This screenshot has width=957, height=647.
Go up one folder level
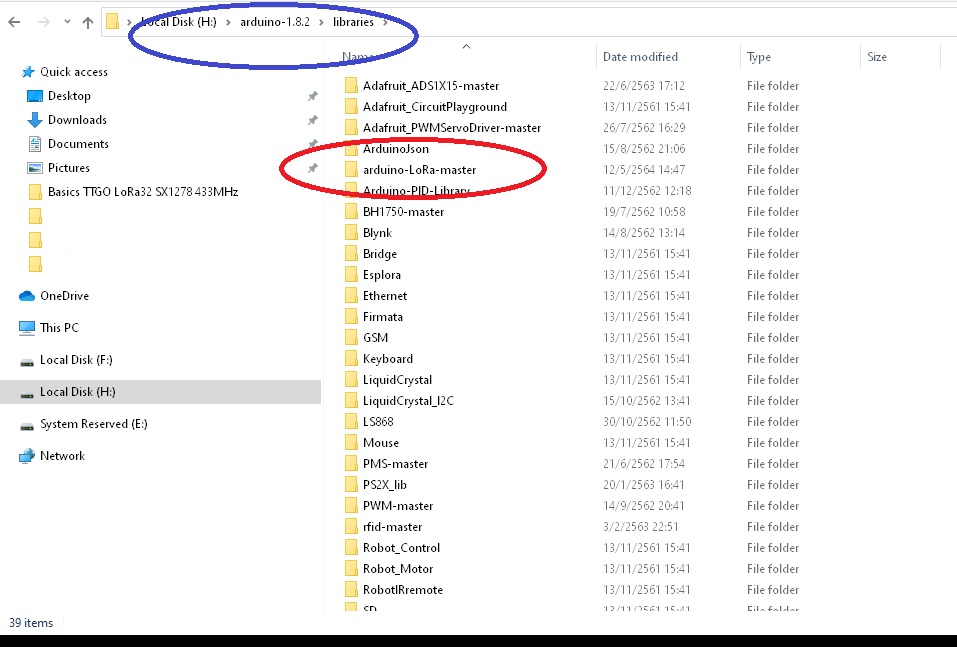point(88,23)
